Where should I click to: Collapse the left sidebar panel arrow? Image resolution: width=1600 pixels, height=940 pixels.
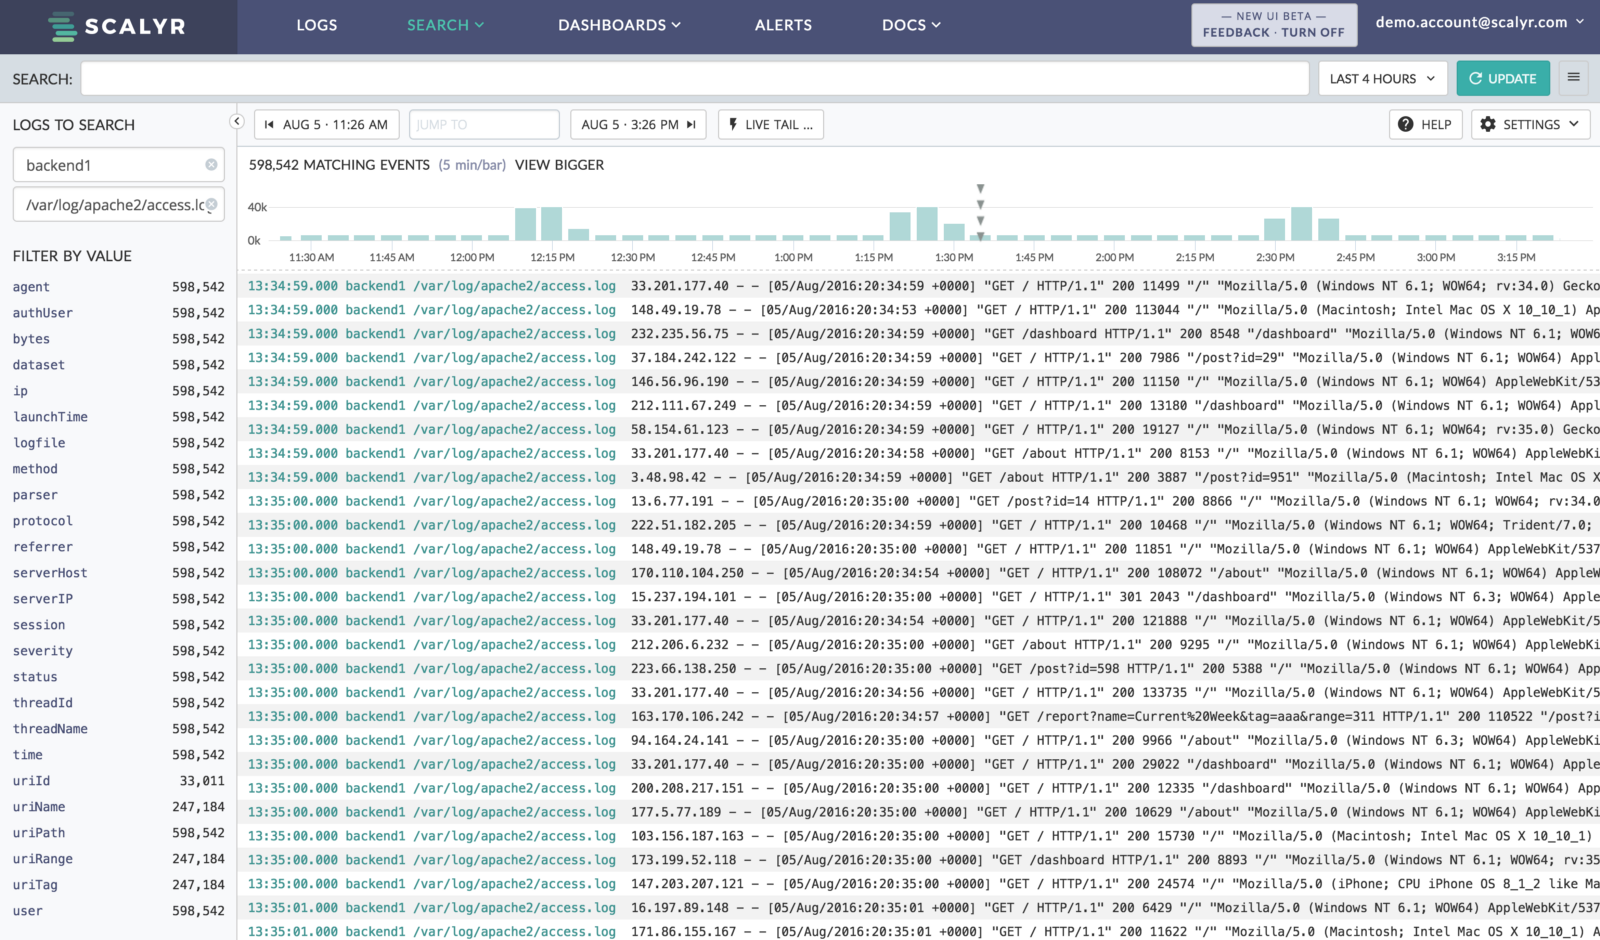click(237, 121)
